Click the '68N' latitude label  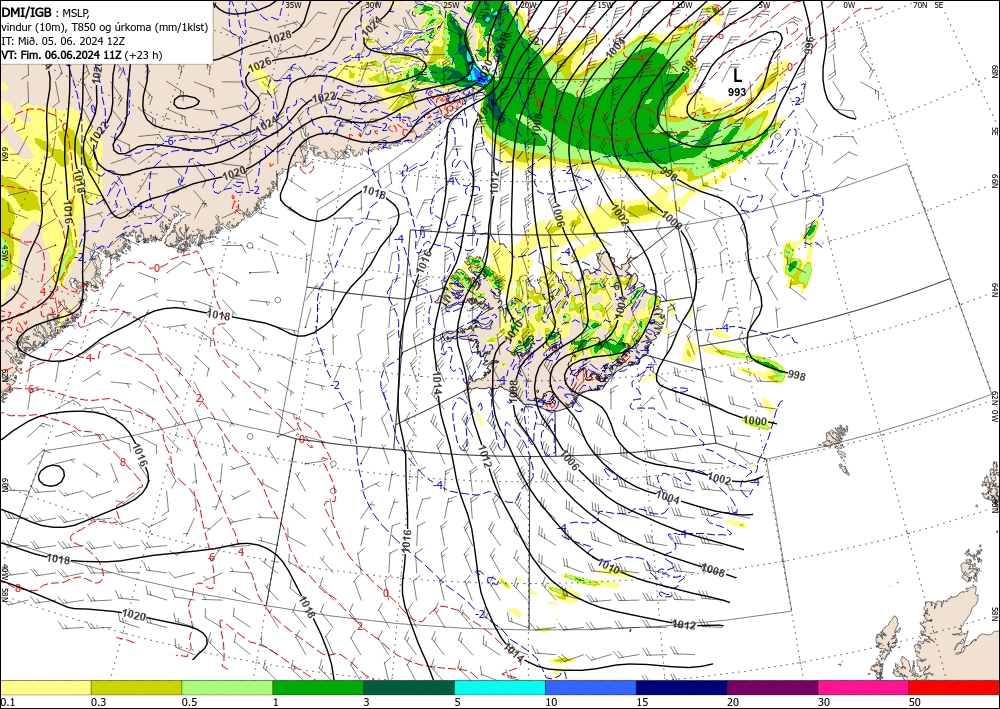pos(994,70)
